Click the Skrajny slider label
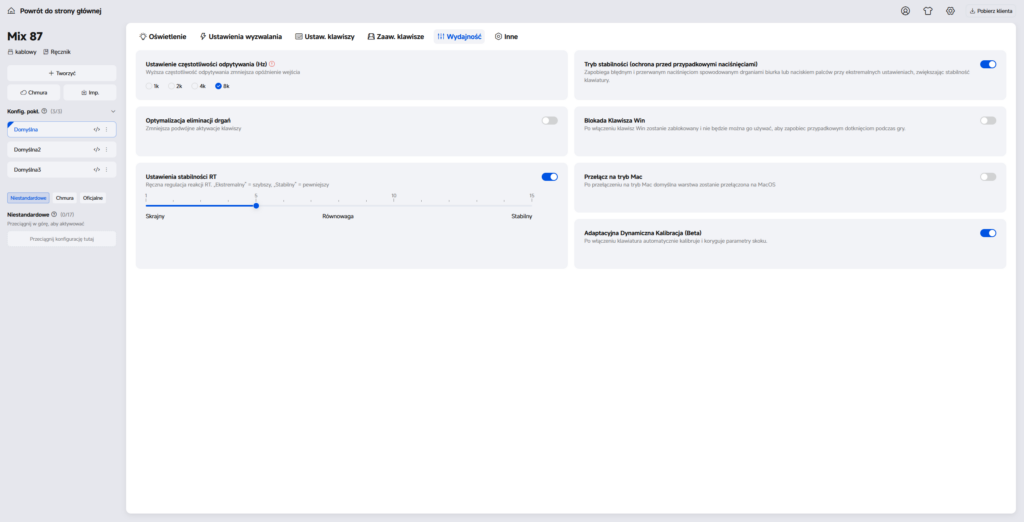 point(155,216)
